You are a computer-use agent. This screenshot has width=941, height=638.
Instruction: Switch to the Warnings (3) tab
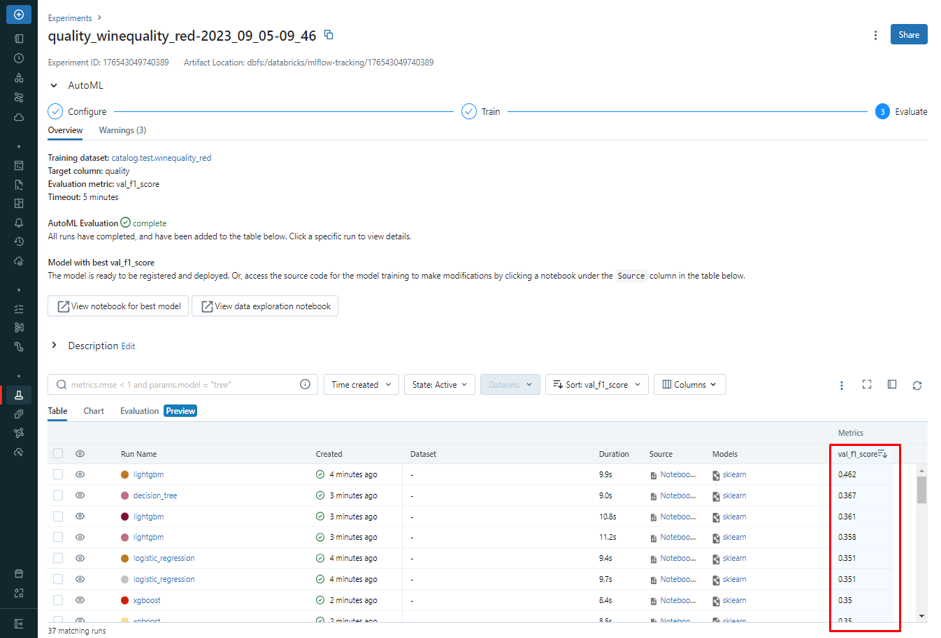pos(122,130)
